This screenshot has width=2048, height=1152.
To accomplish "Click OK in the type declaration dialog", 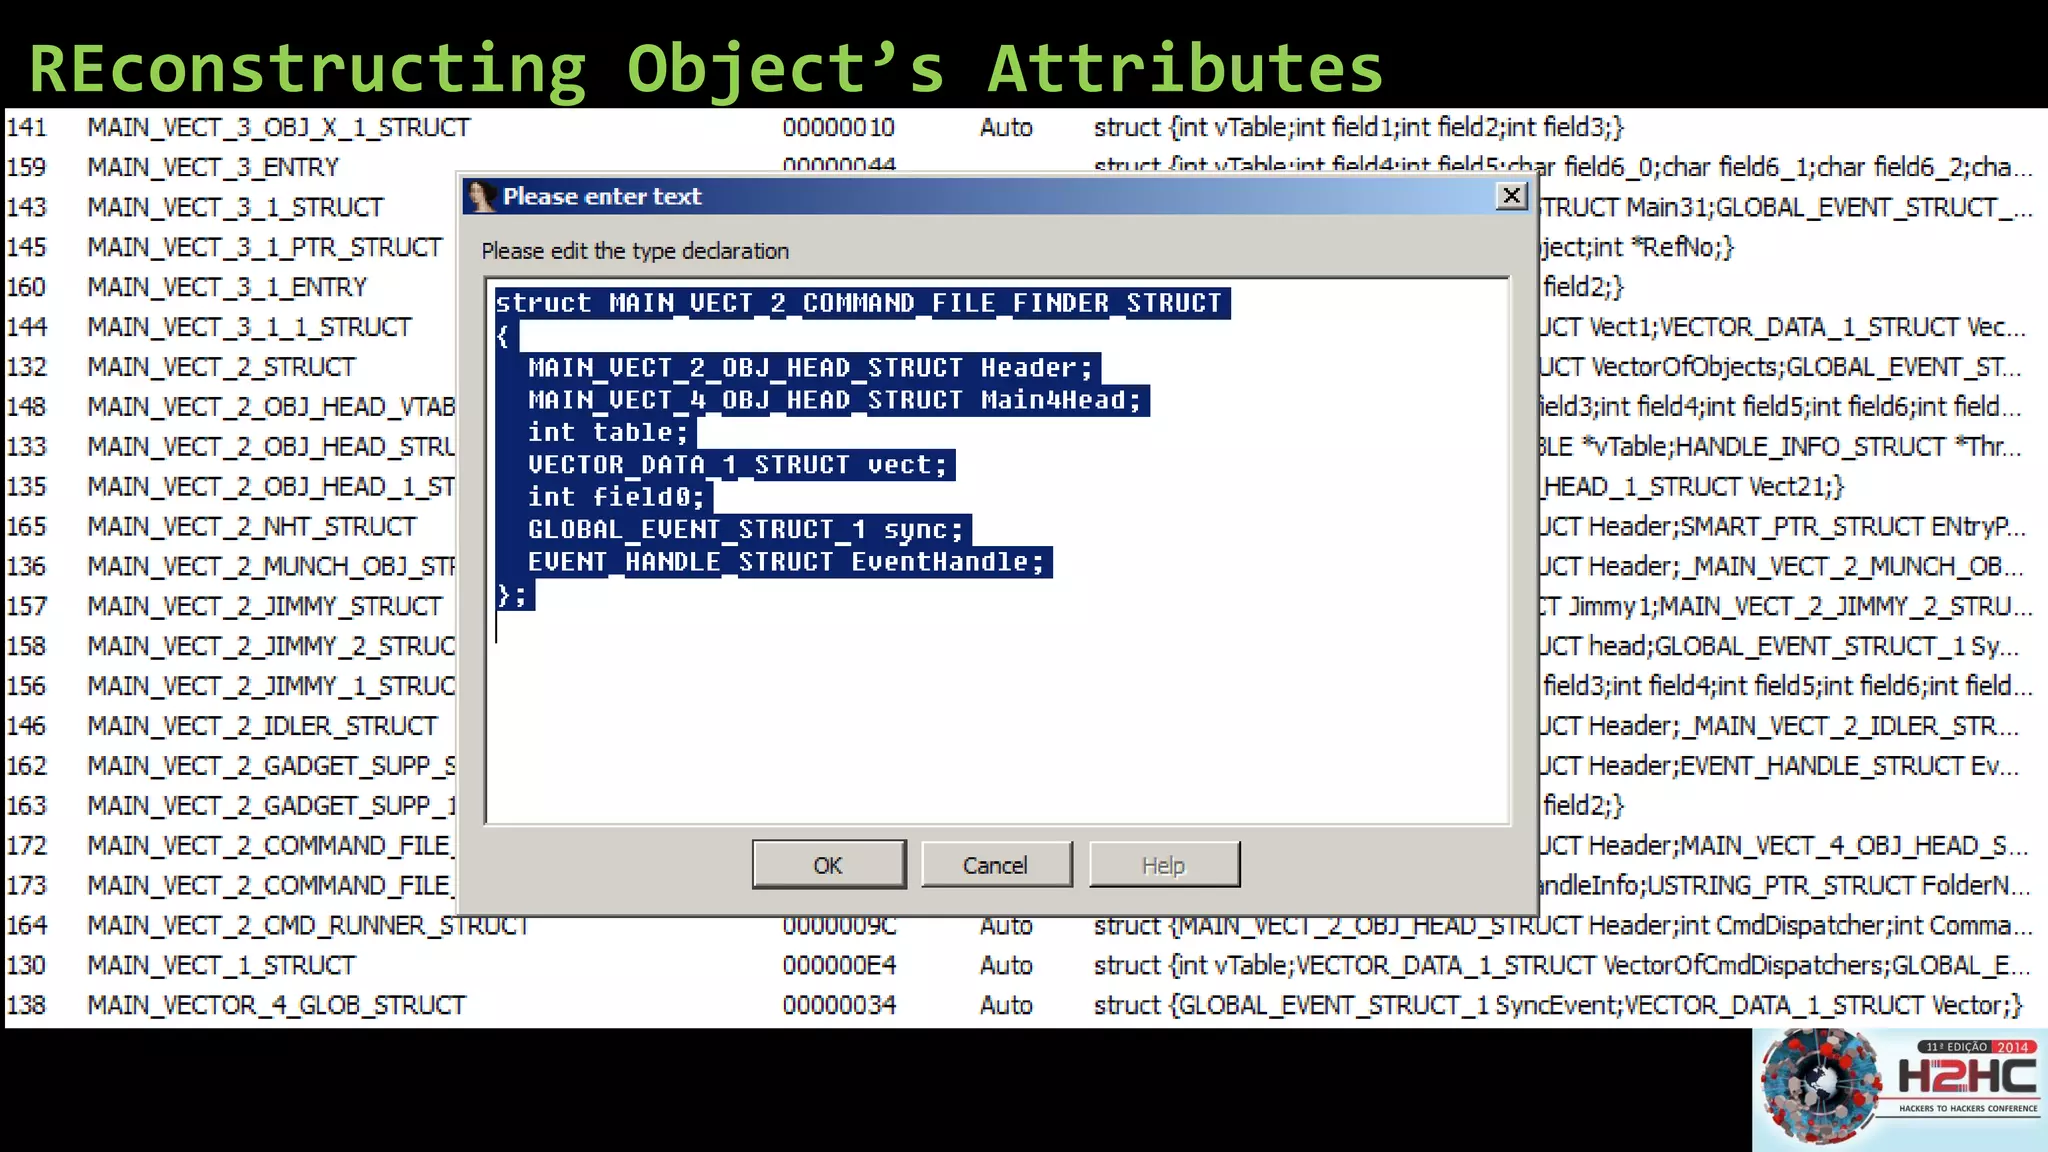I will click(829, 864).
